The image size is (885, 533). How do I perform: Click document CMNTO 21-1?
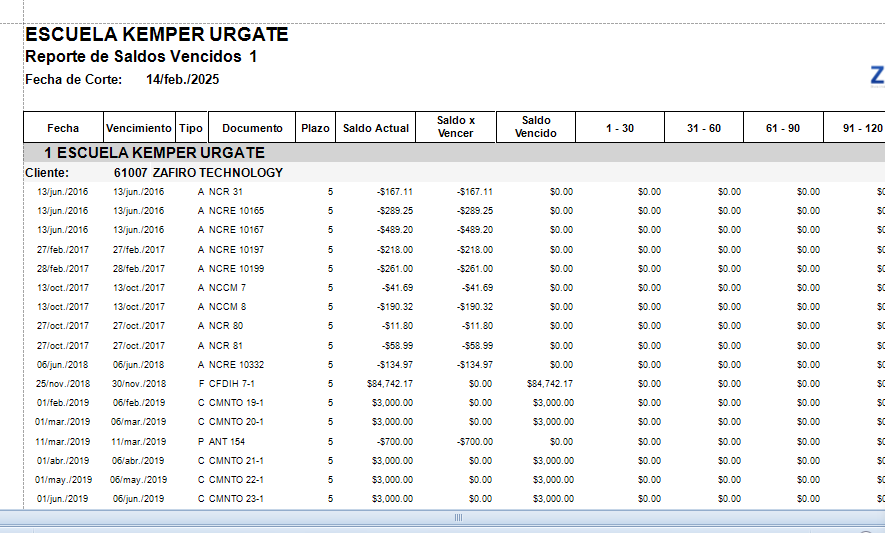236,461
